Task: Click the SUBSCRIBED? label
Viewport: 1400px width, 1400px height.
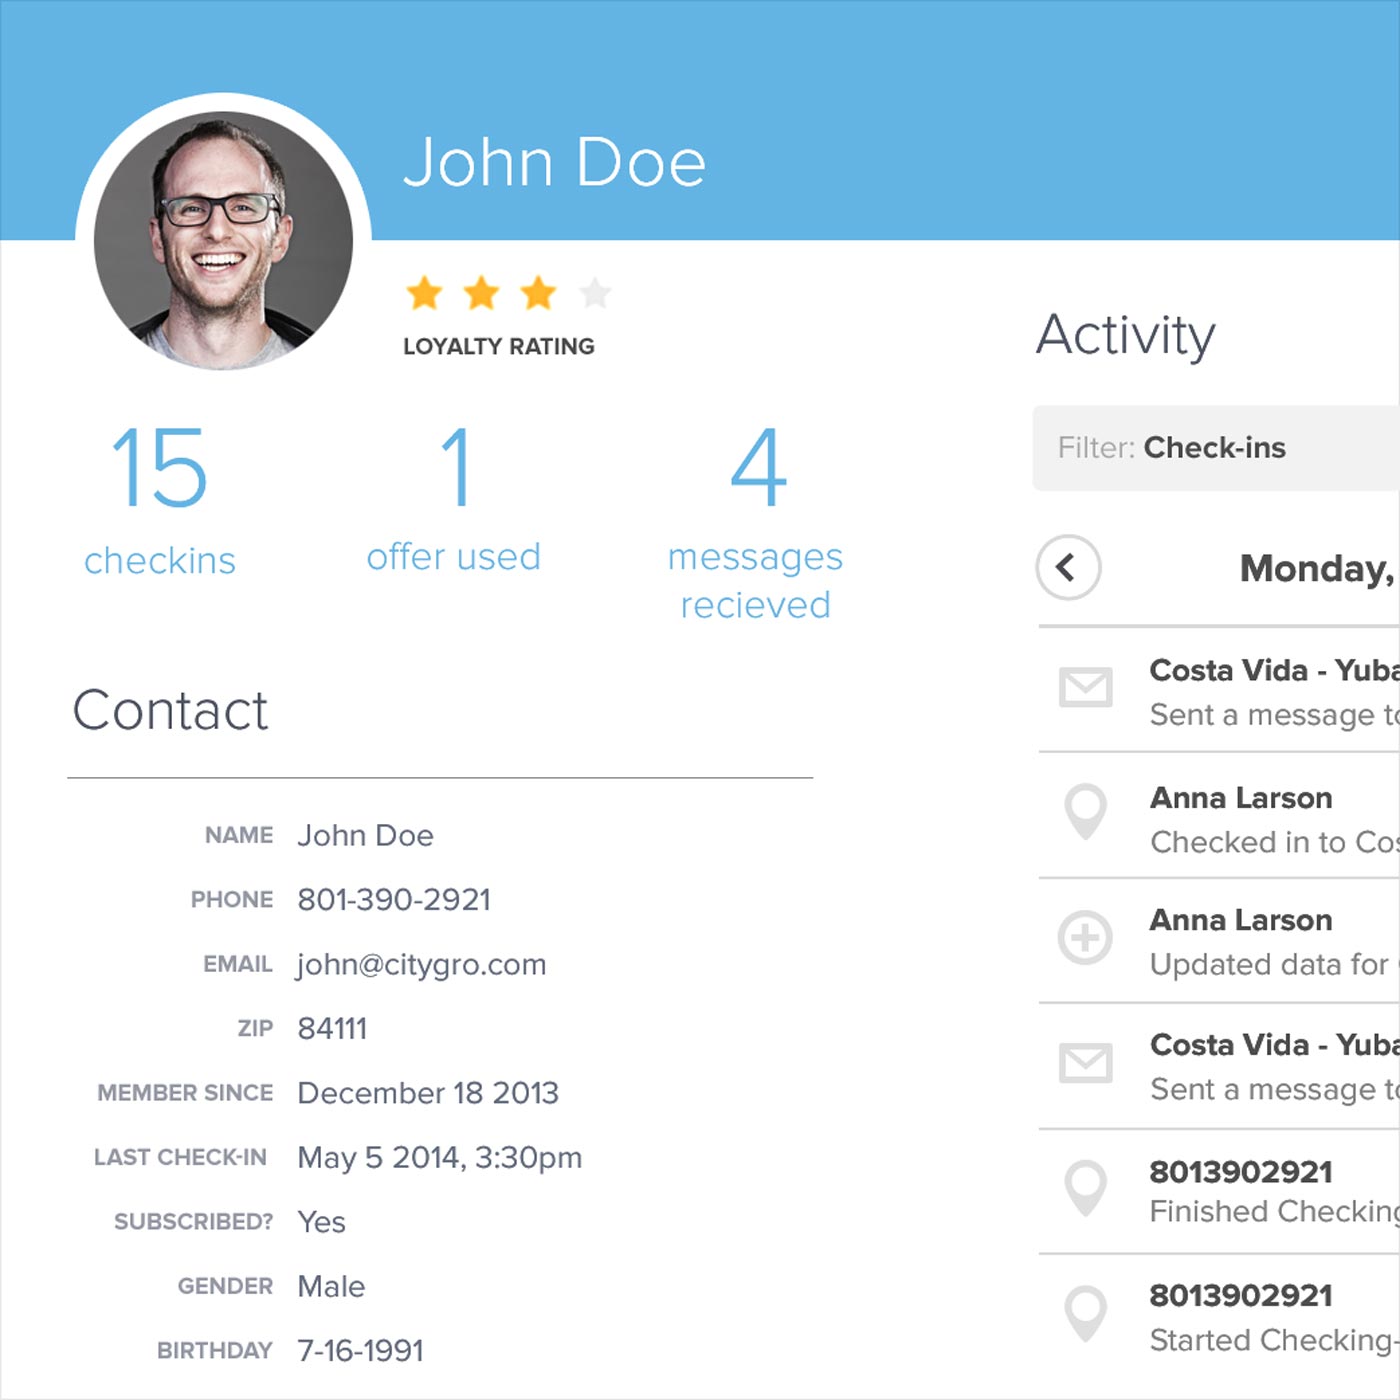Action: (x=193, y=1221)
